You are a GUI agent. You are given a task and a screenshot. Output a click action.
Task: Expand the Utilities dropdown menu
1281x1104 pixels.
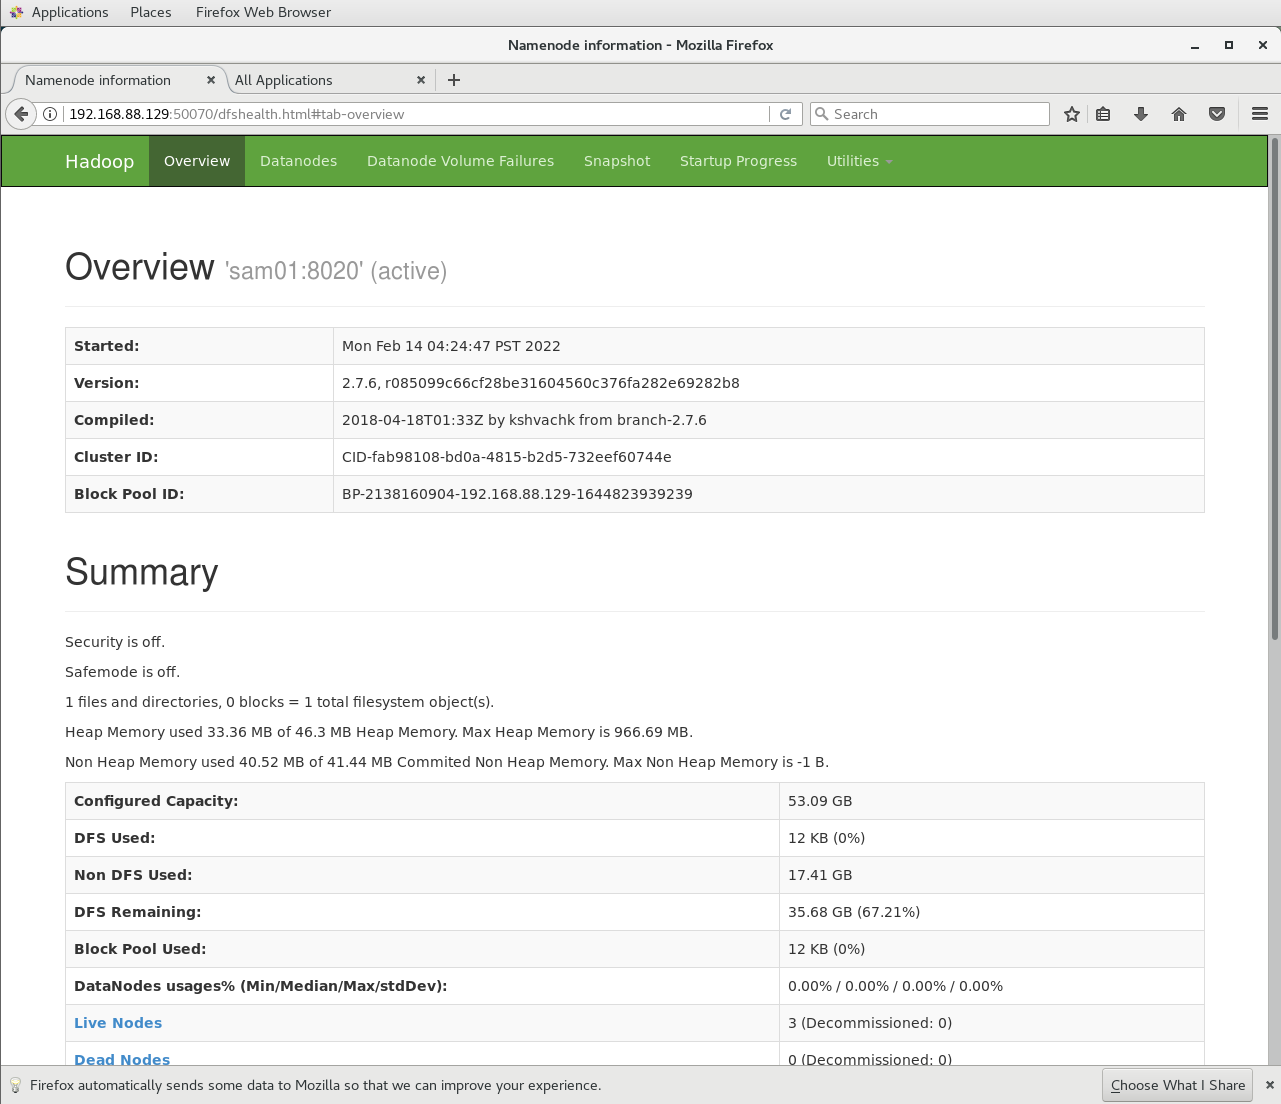pyautogui.click(x=859, y=161)
